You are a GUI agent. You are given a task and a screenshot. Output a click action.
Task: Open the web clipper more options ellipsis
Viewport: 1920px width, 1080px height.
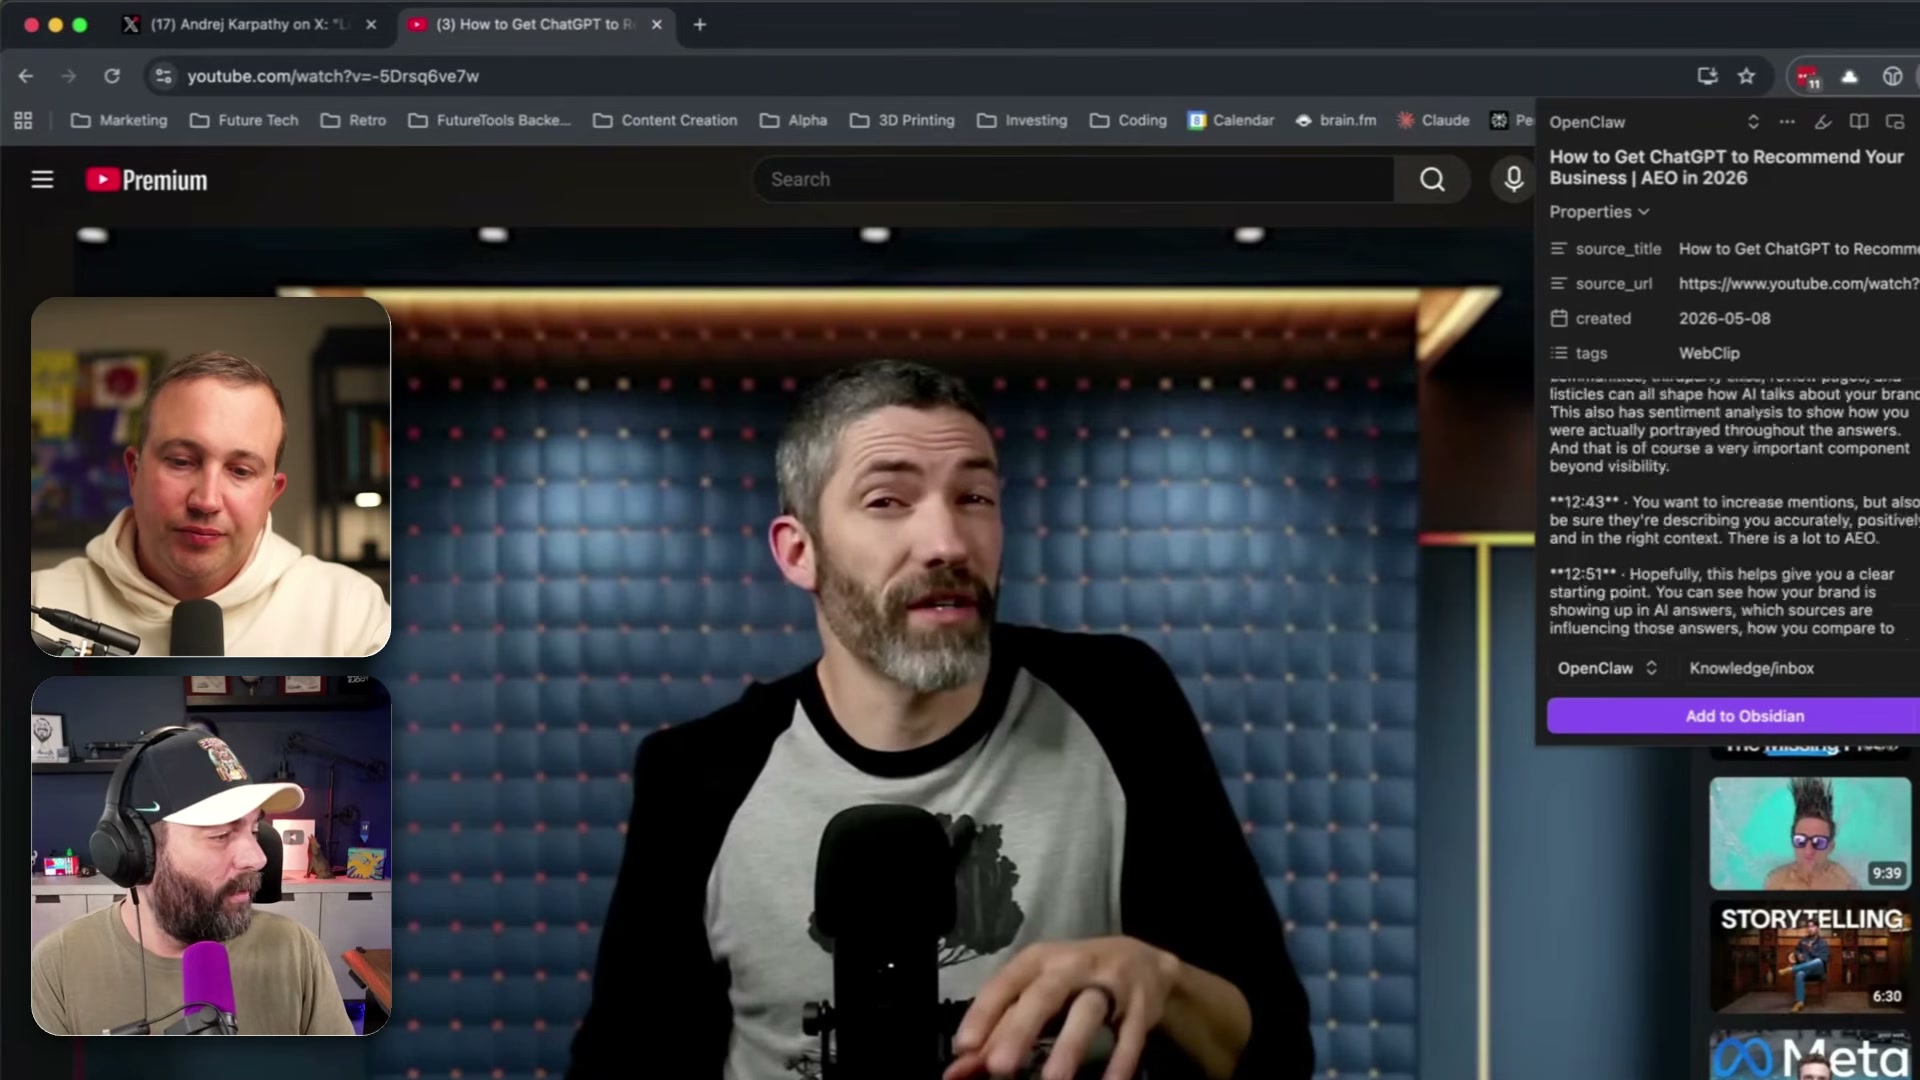click(1787, 122)
